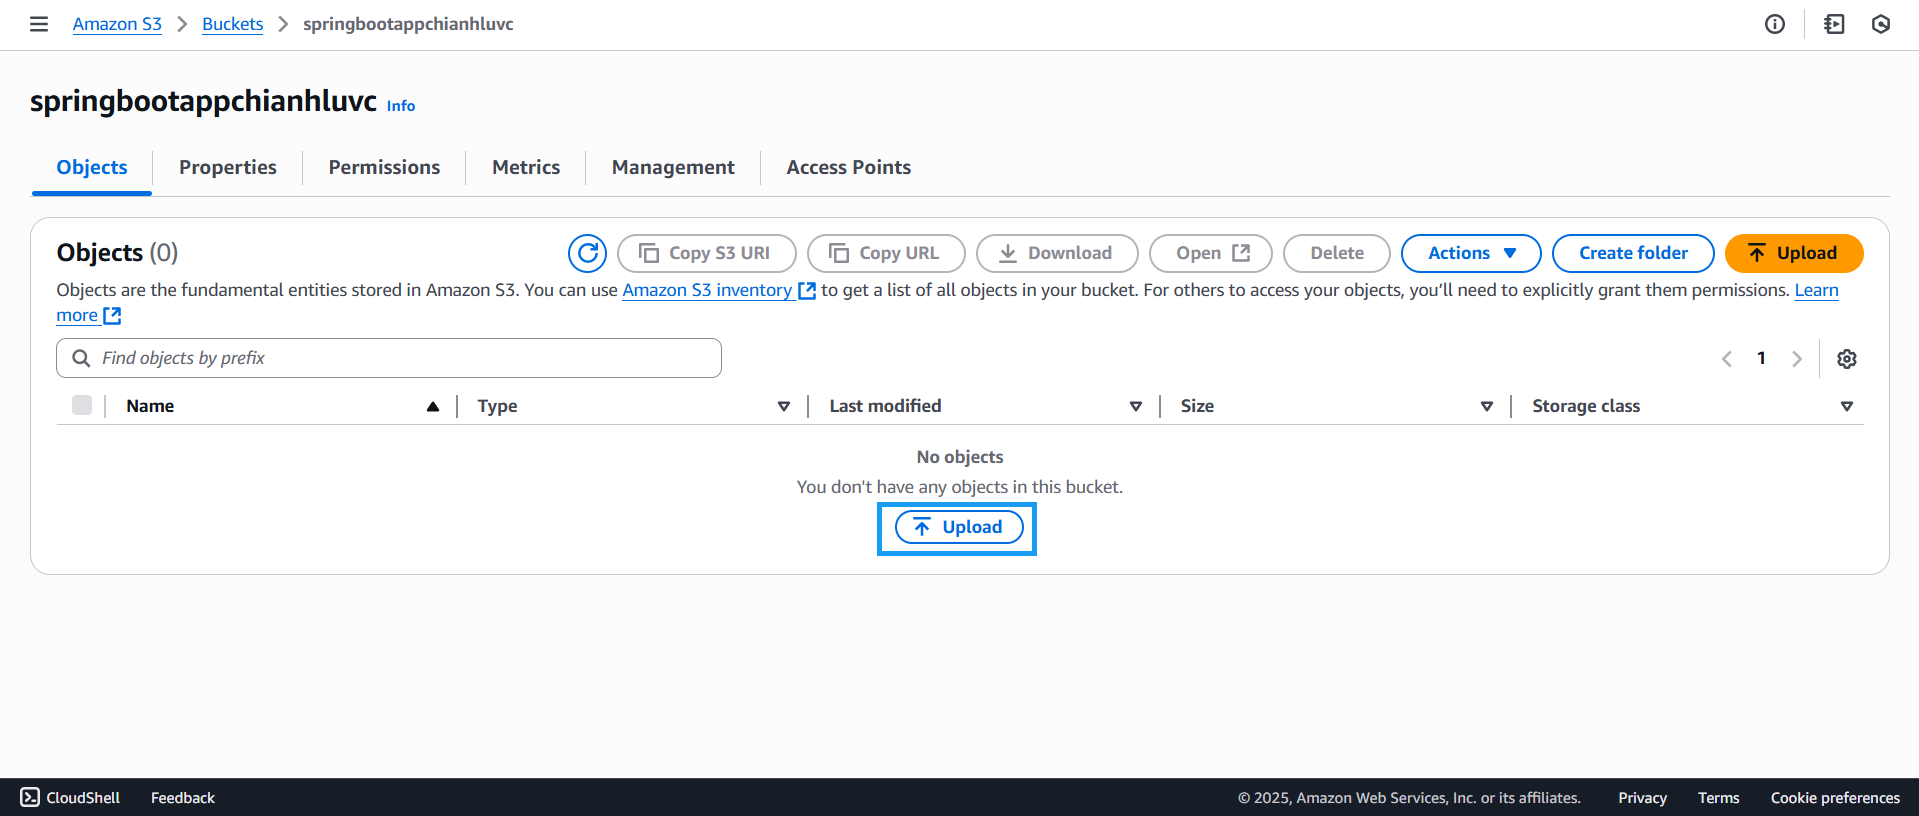1919x816 pixels.
Task: Click the hexagon settings icon at top right
Action: point(1881,24)
